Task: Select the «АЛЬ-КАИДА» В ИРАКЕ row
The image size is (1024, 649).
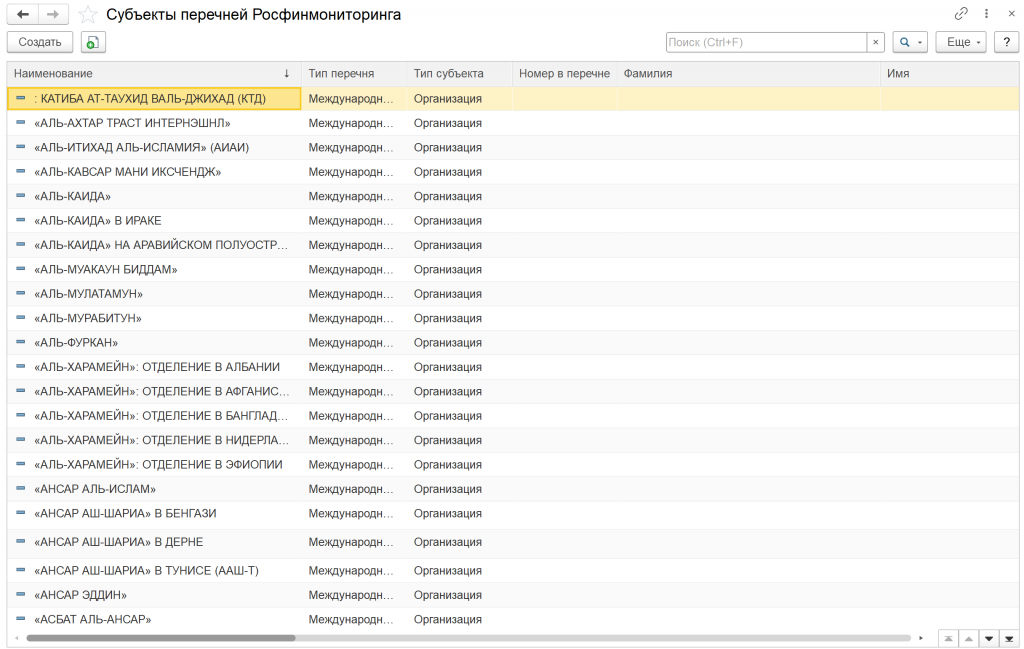Action: 513,221
